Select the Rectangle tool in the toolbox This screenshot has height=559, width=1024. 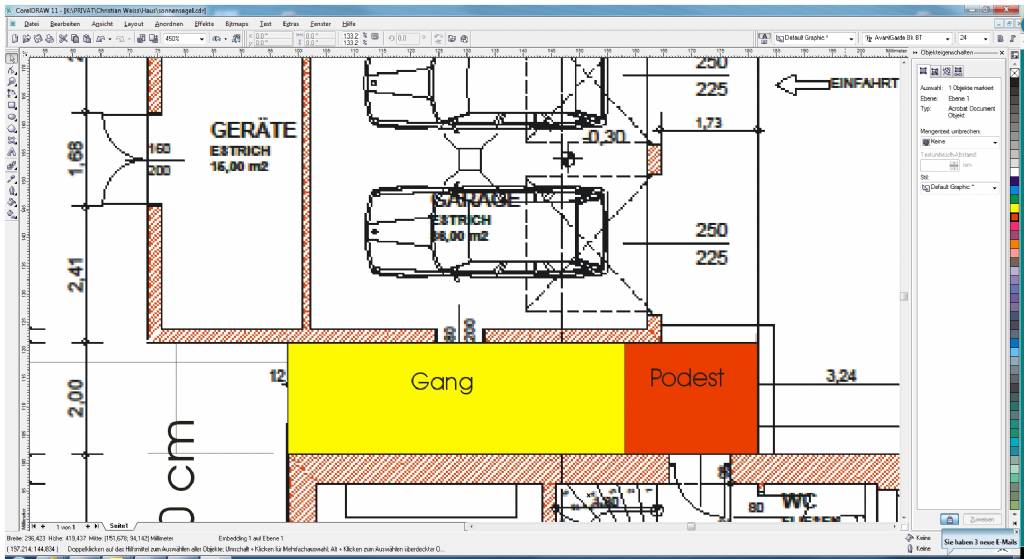[11, 105]
